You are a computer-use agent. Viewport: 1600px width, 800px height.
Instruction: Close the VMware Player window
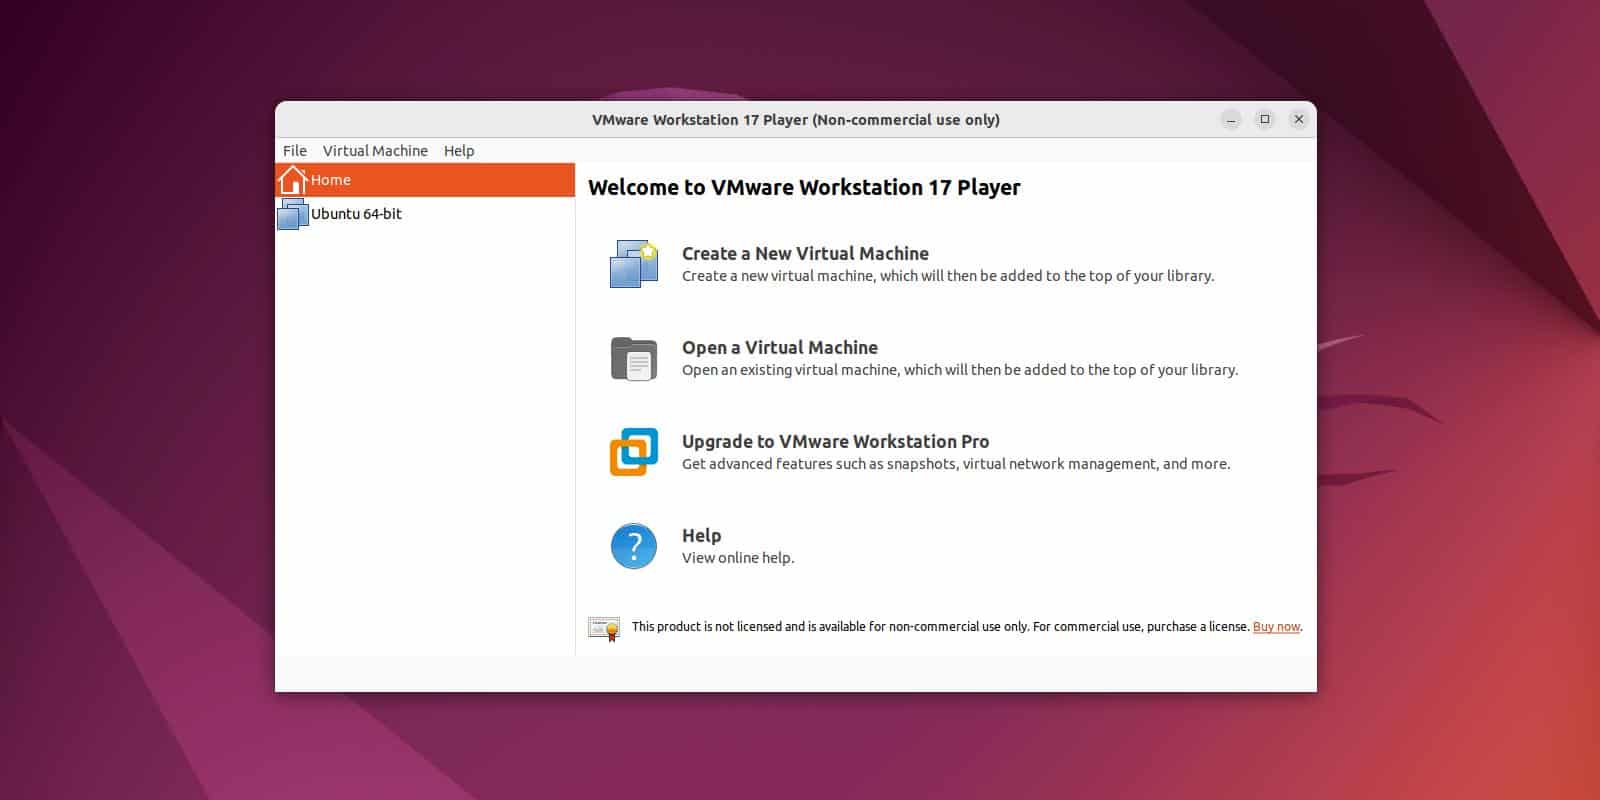1299,120
